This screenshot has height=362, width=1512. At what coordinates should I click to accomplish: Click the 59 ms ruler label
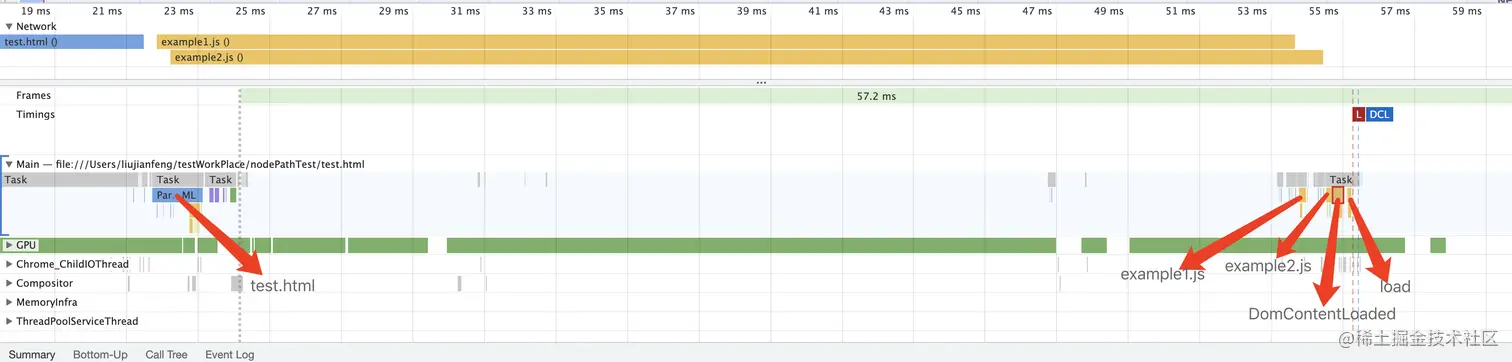(x=1467, y=11)
